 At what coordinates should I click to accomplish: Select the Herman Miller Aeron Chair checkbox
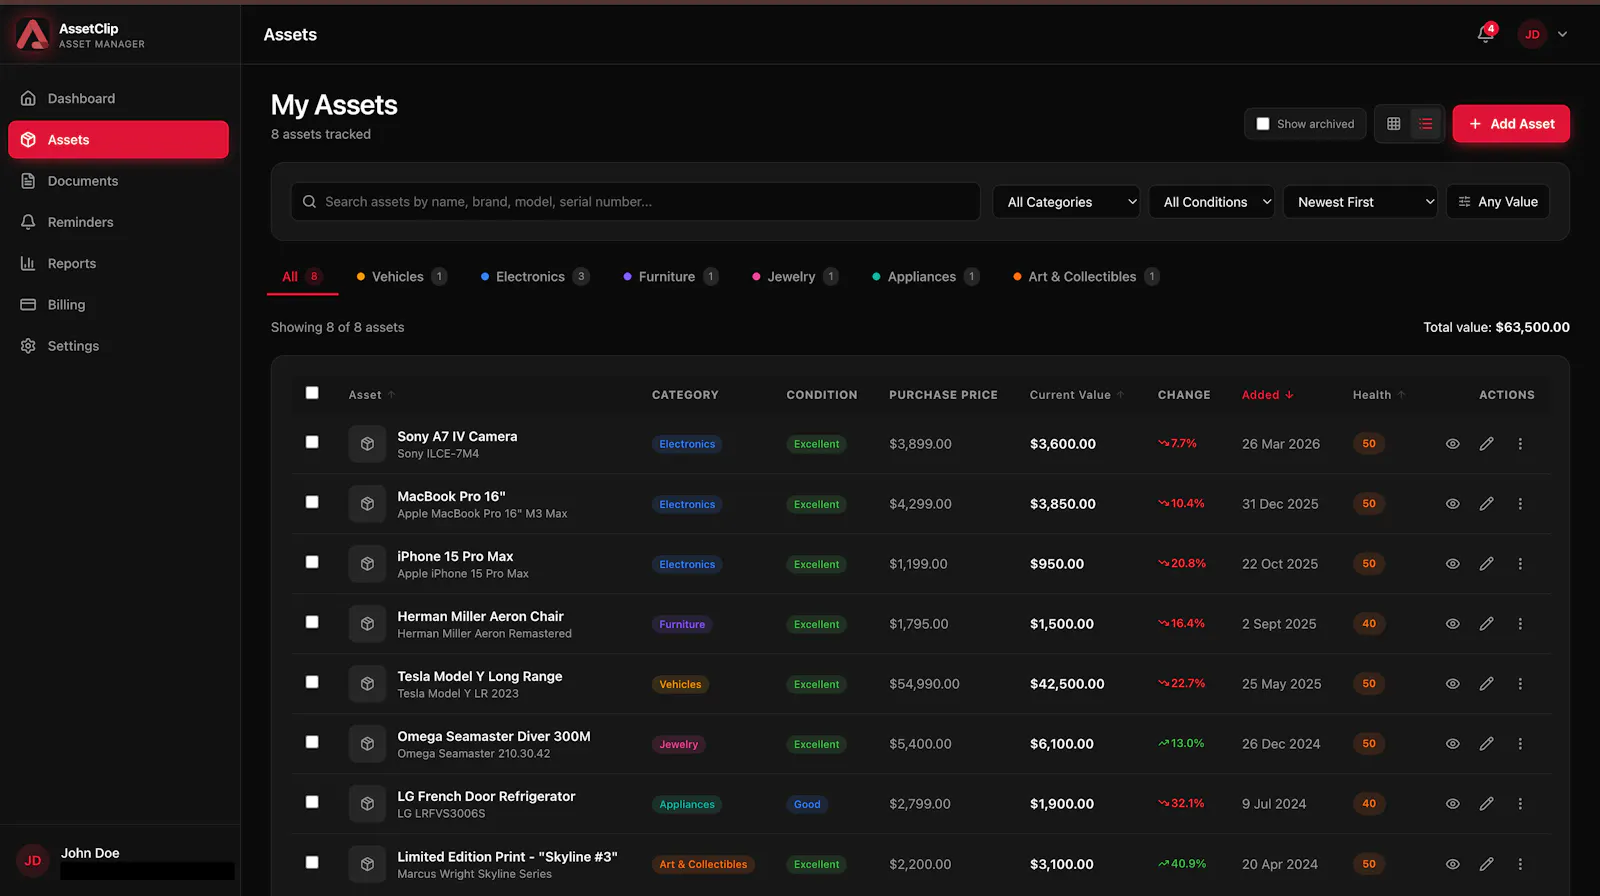[312, 622]
